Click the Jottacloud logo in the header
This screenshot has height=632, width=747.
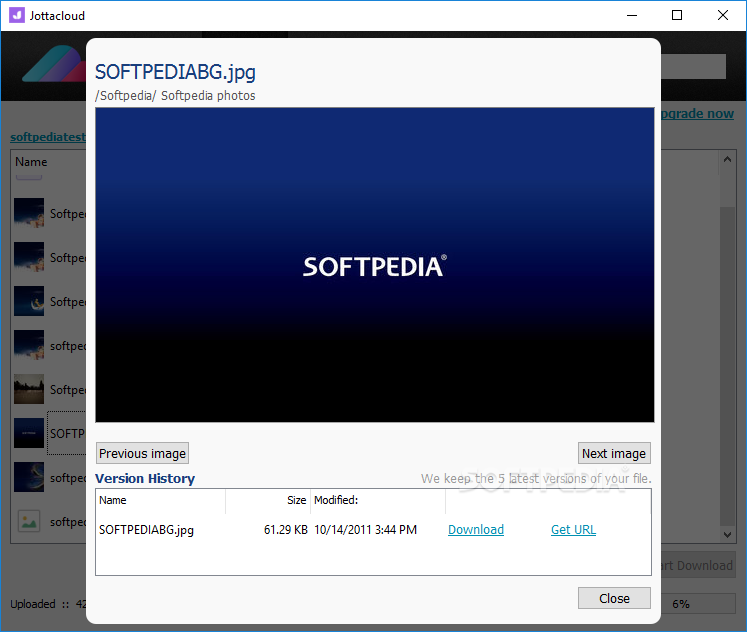tap(54, 64)
